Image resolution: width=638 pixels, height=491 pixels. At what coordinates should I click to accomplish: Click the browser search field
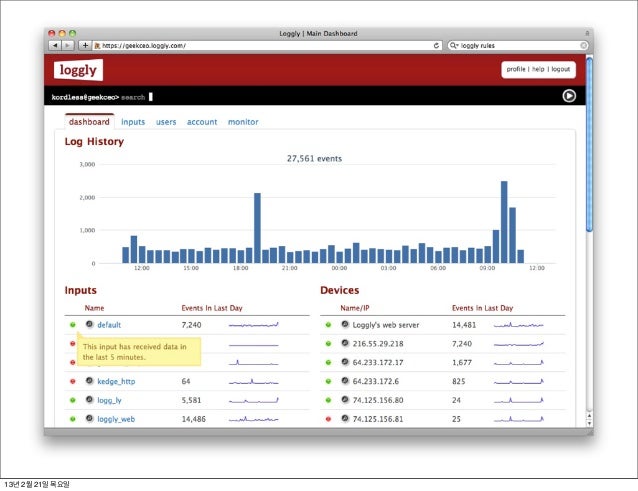[x=518, y=46]
